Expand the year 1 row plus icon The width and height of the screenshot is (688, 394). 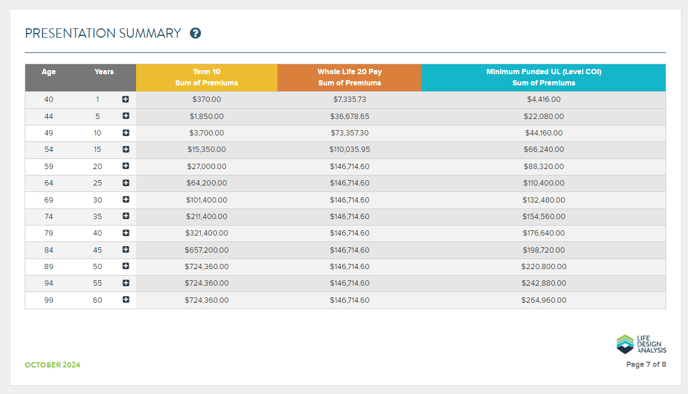point(125,99)
